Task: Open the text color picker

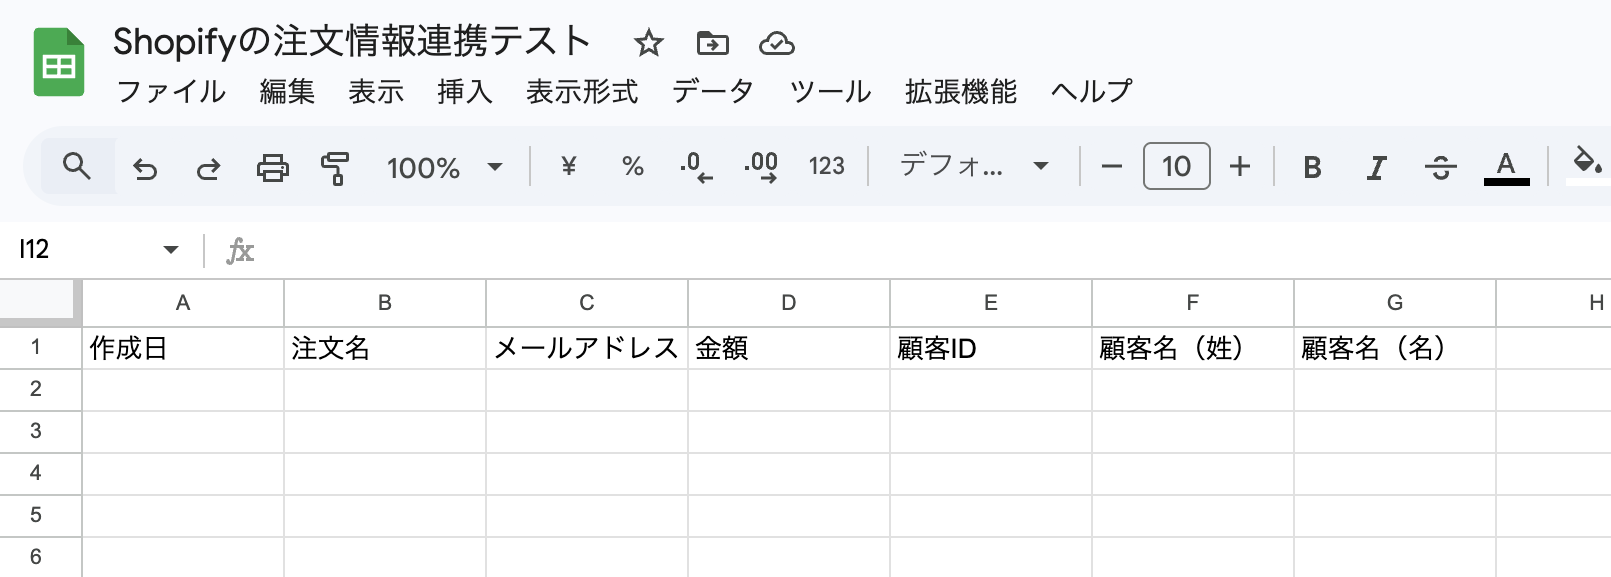Action: click(x=1506, y=167)
